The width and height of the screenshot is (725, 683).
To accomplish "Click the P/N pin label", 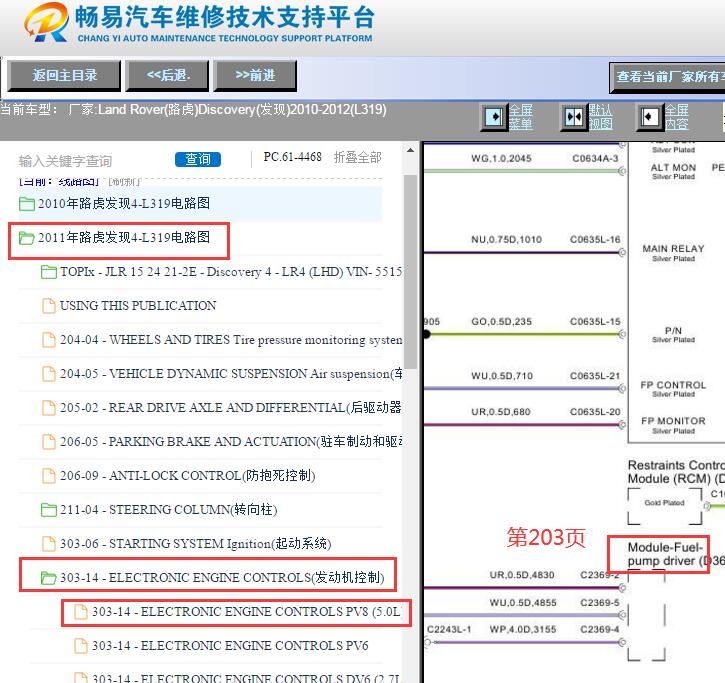I will tap(673, 331).
